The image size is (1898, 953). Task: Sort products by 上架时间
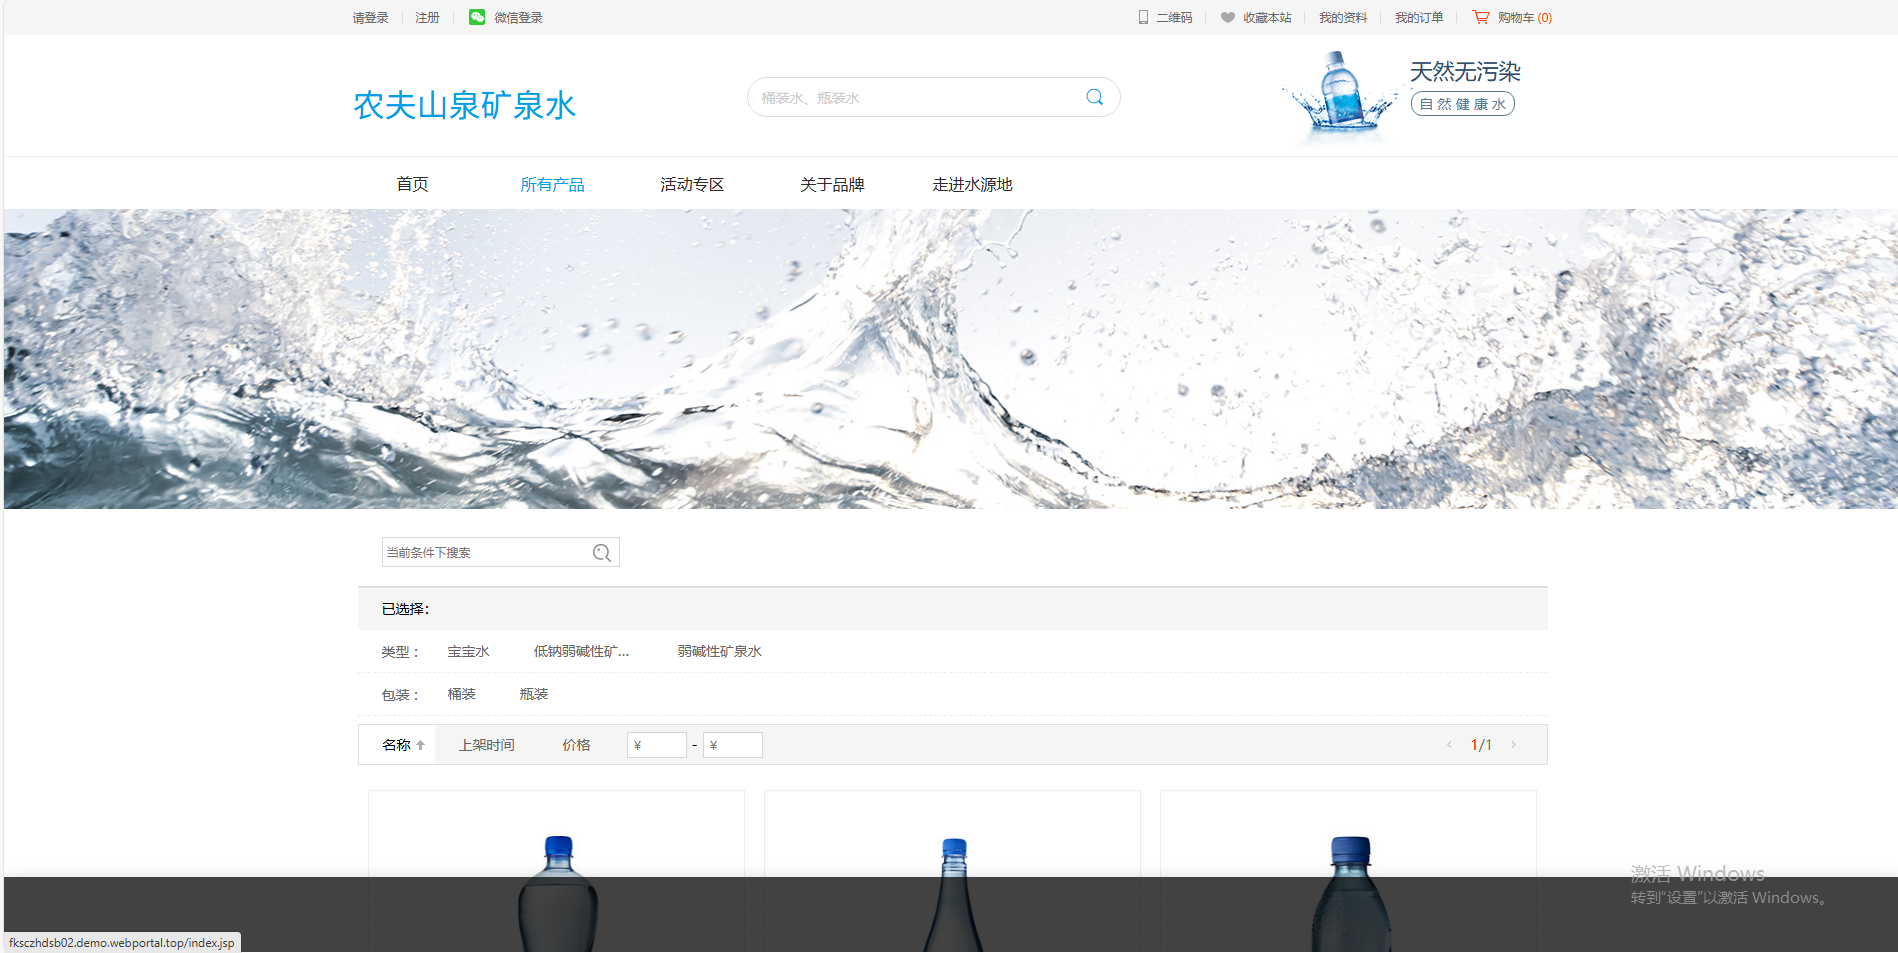click(x=486, y=745)
